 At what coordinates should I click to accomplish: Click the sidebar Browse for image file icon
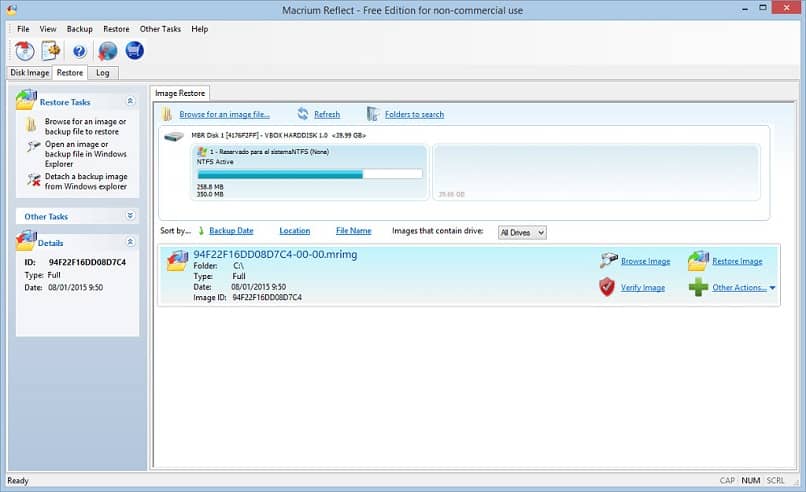(31, 125)
